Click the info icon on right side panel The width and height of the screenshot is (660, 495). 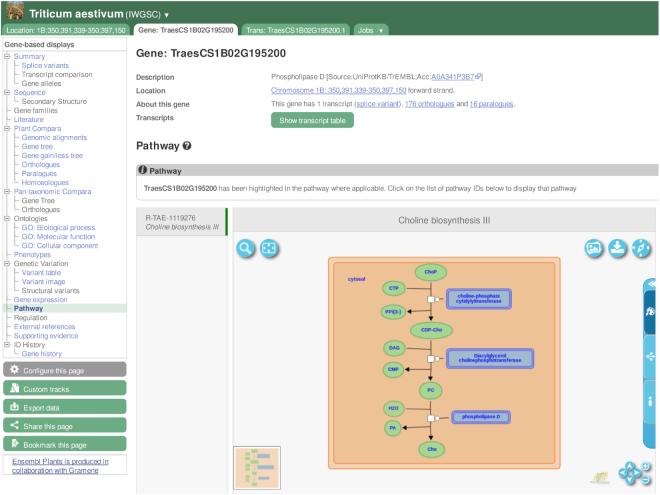651,400
